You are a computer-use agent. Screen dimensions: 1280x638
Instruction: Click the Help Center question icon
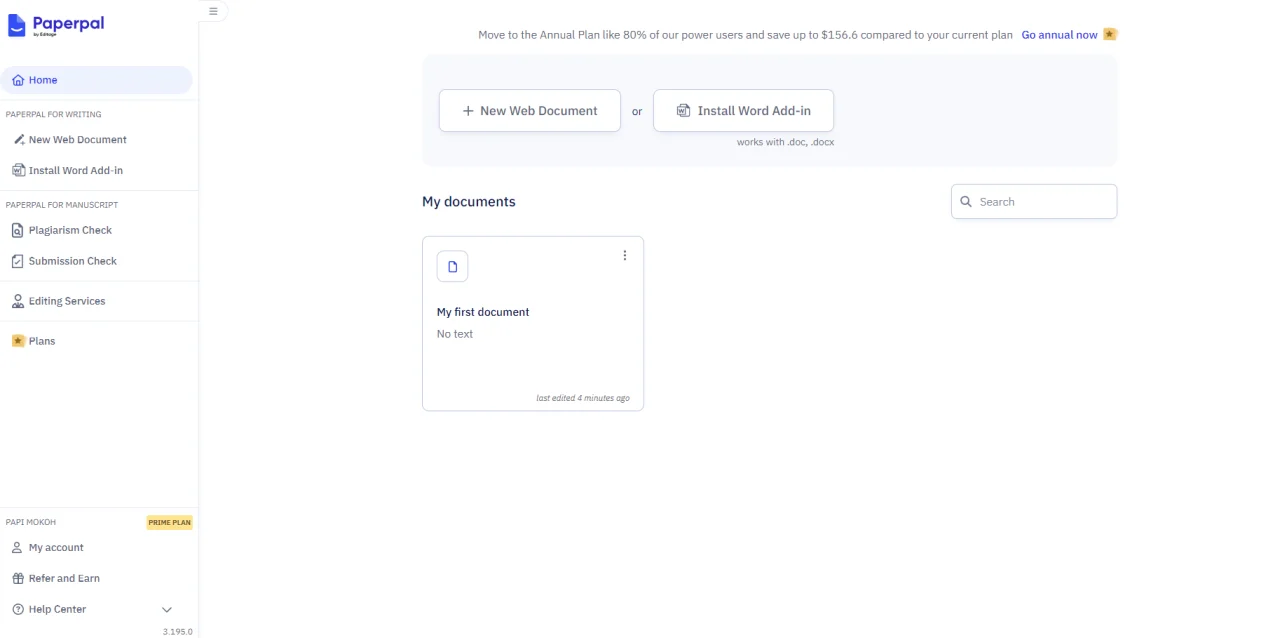(x=18, y=609)
